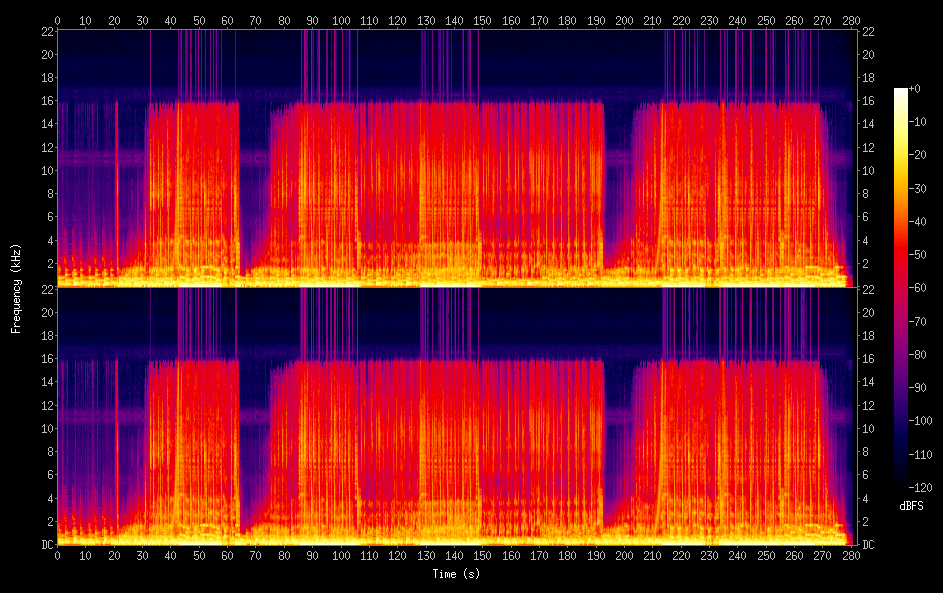This screenshot has width=943, height=593.
Task: Click "20" on lower channel's right frequency axis
Action: coord(868,312)
